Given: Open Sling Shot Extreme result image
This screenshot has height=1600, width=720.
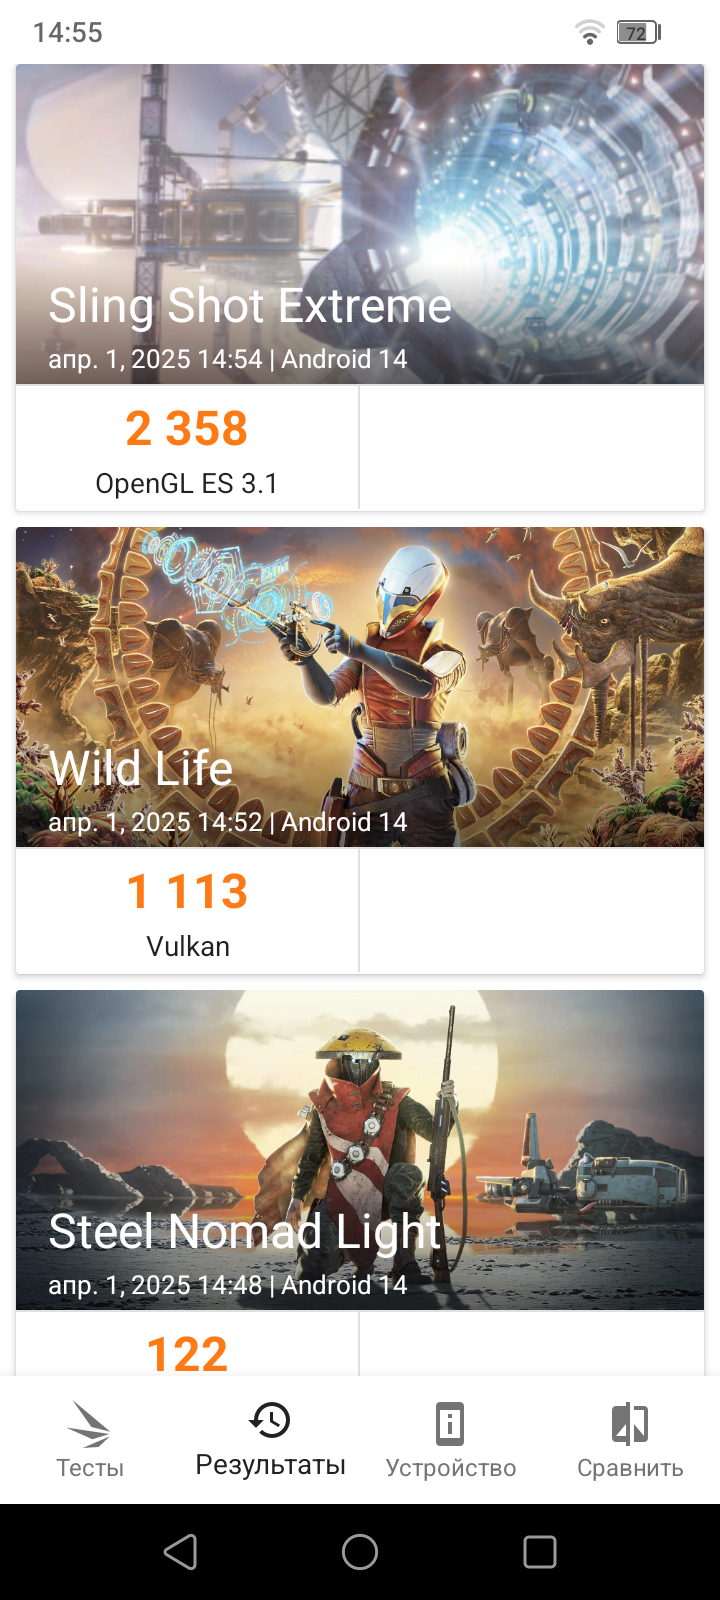Looking at the screenshot, I should pyautogui.click(x=360, y=224).
